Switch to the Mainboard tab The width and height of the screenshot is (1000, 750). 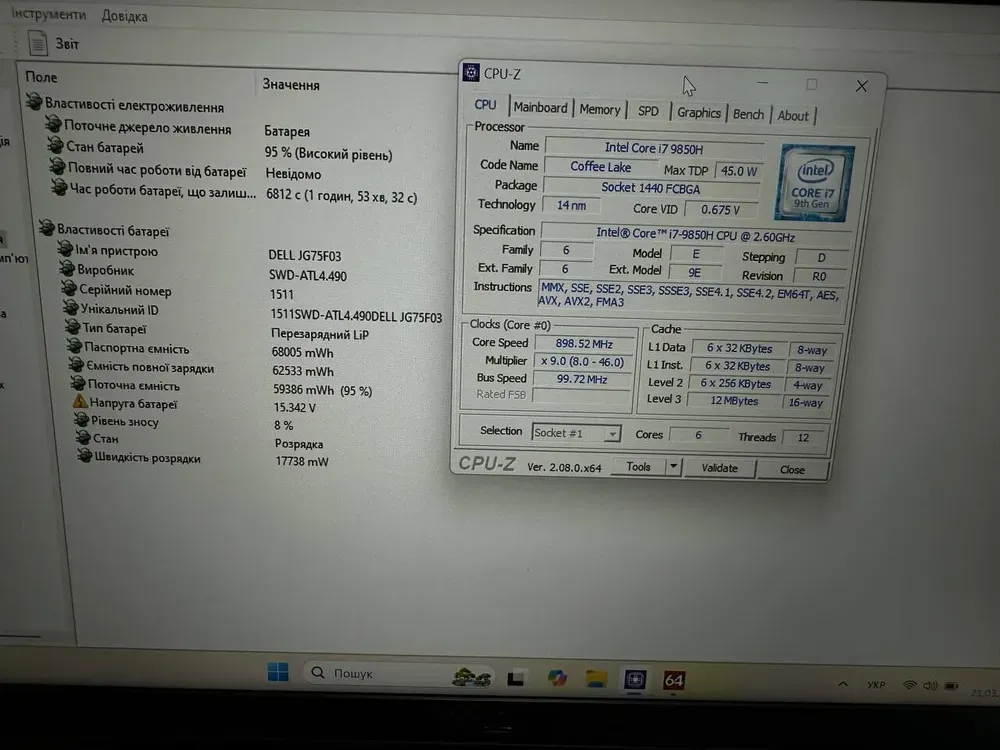coord(540,108)
